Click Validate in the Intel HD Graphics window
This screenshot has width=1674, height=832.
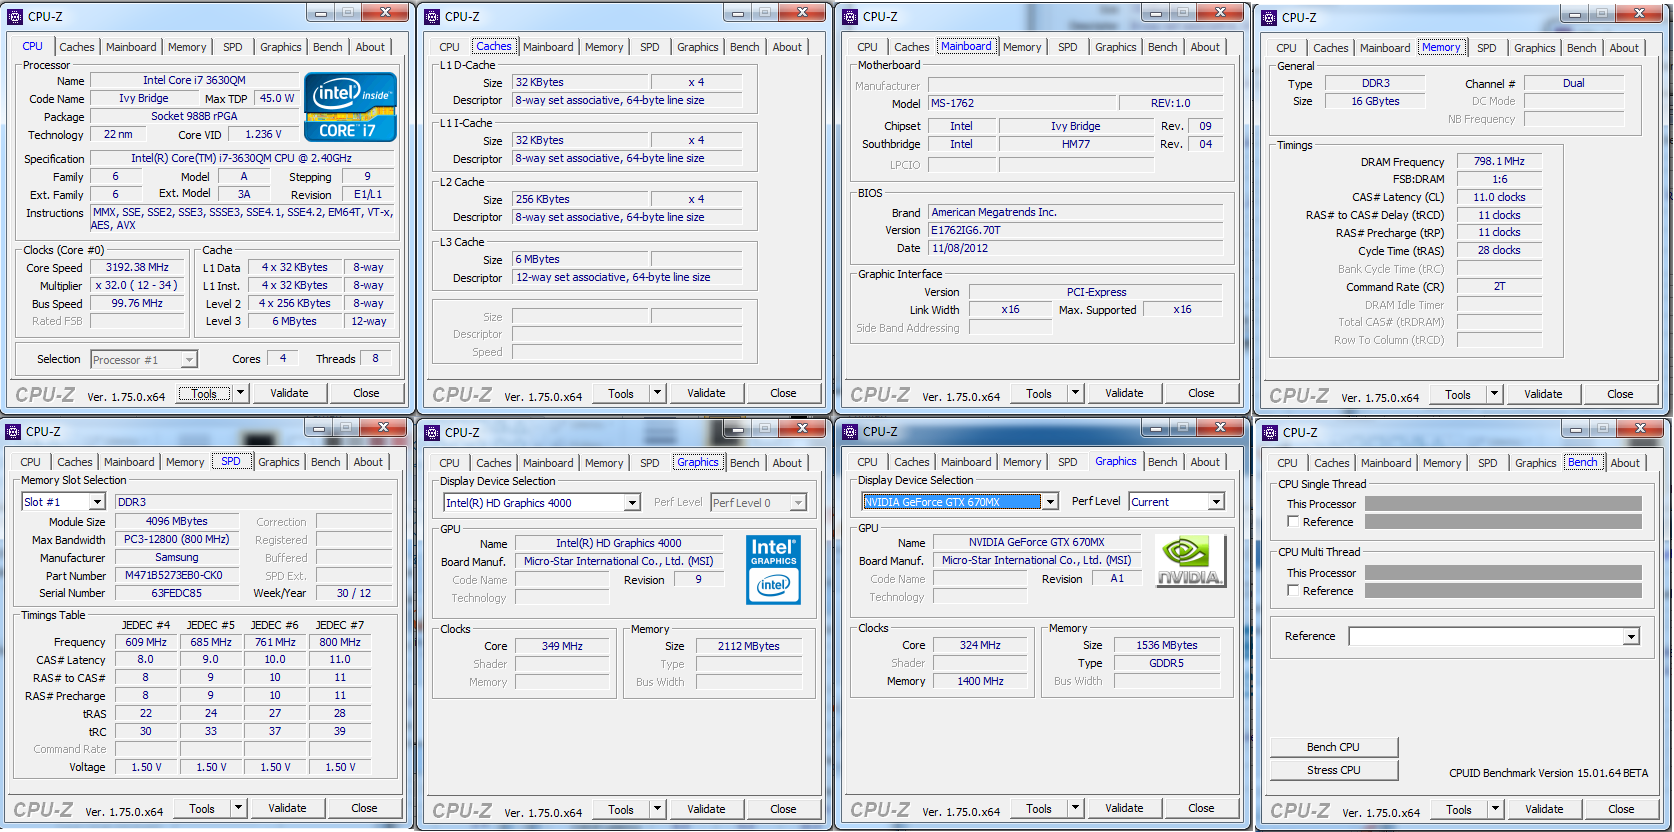tap(706, 809)
